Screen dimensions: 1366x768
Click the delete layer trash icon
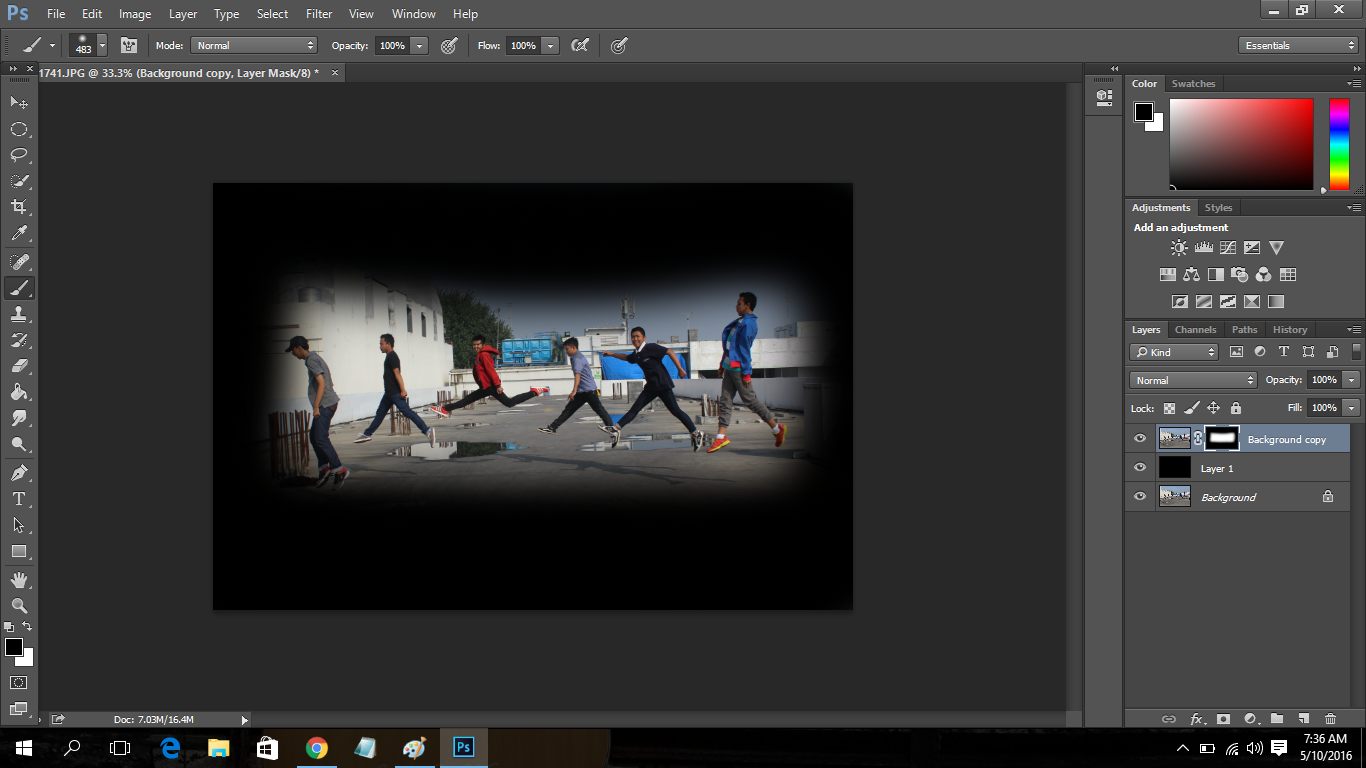1330,718
